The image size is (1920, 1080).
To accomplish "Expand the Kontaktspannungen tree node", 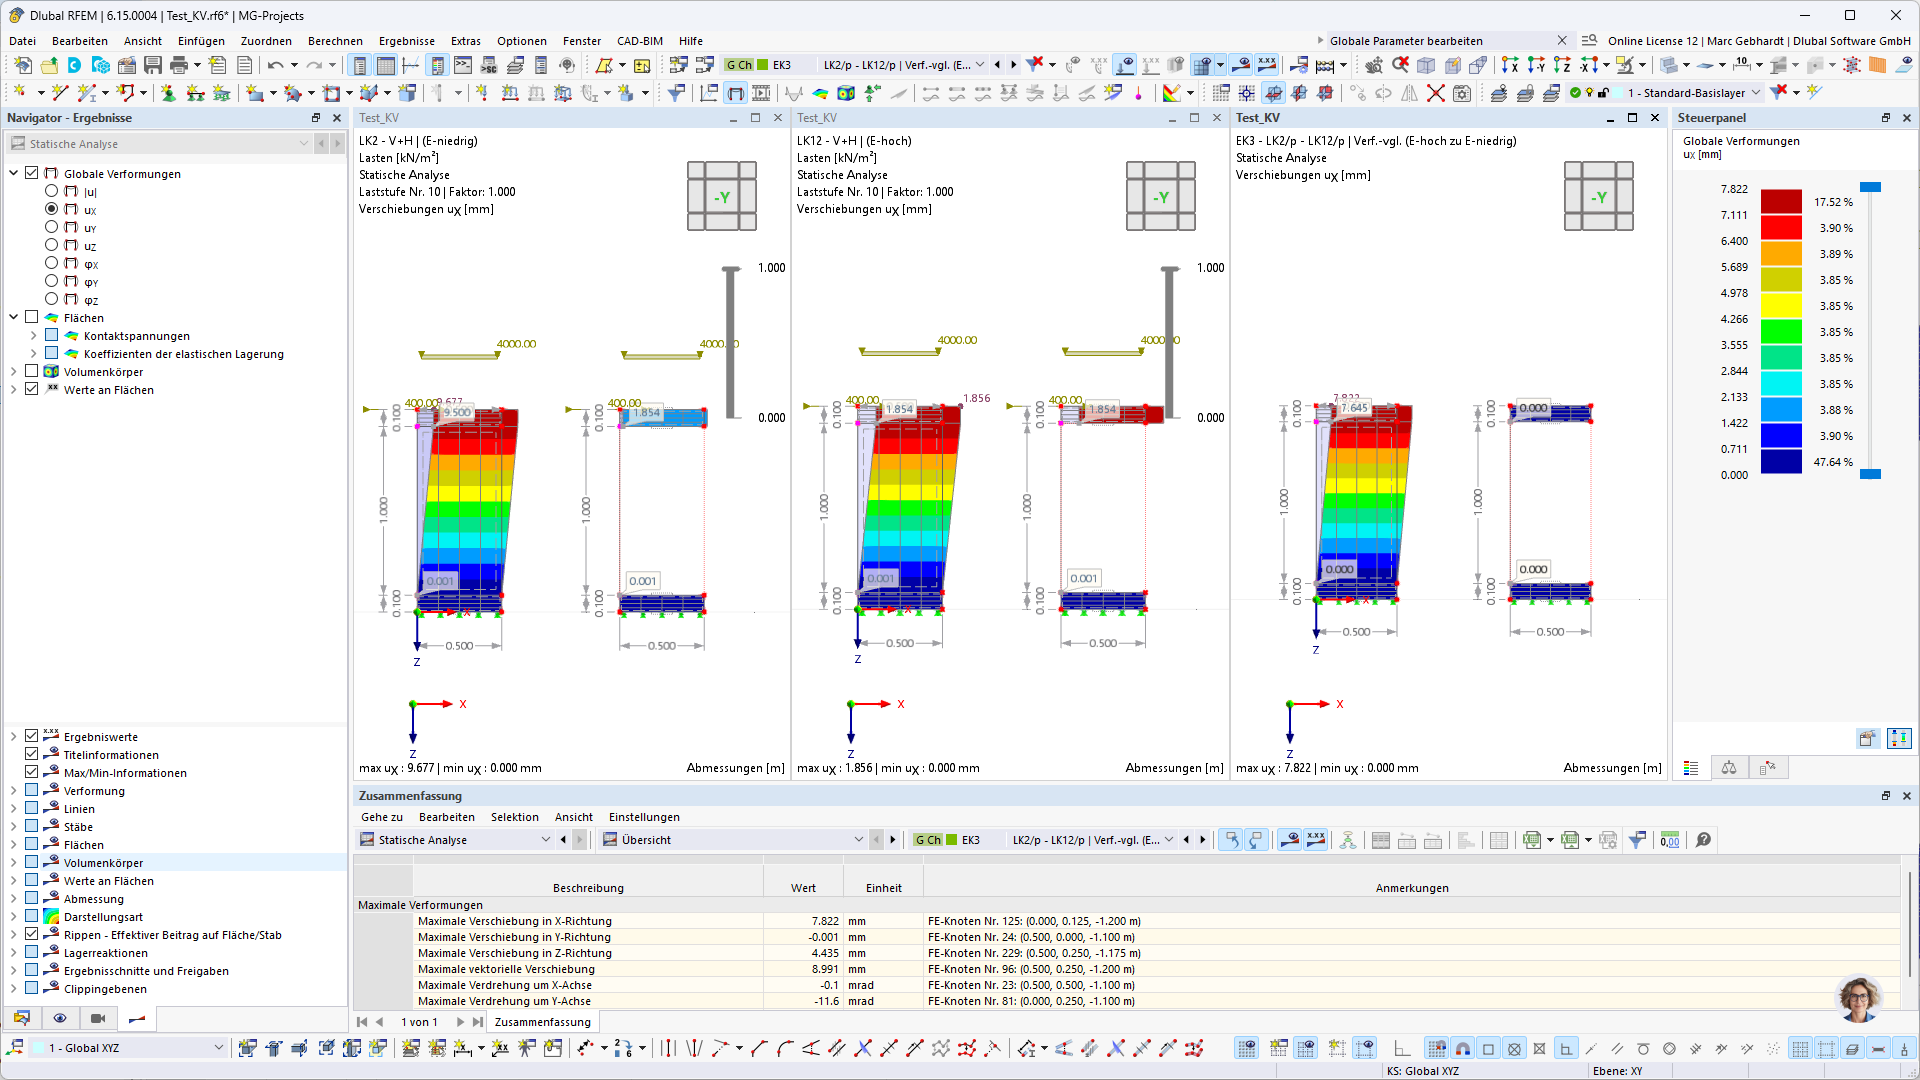I will 33,336.
